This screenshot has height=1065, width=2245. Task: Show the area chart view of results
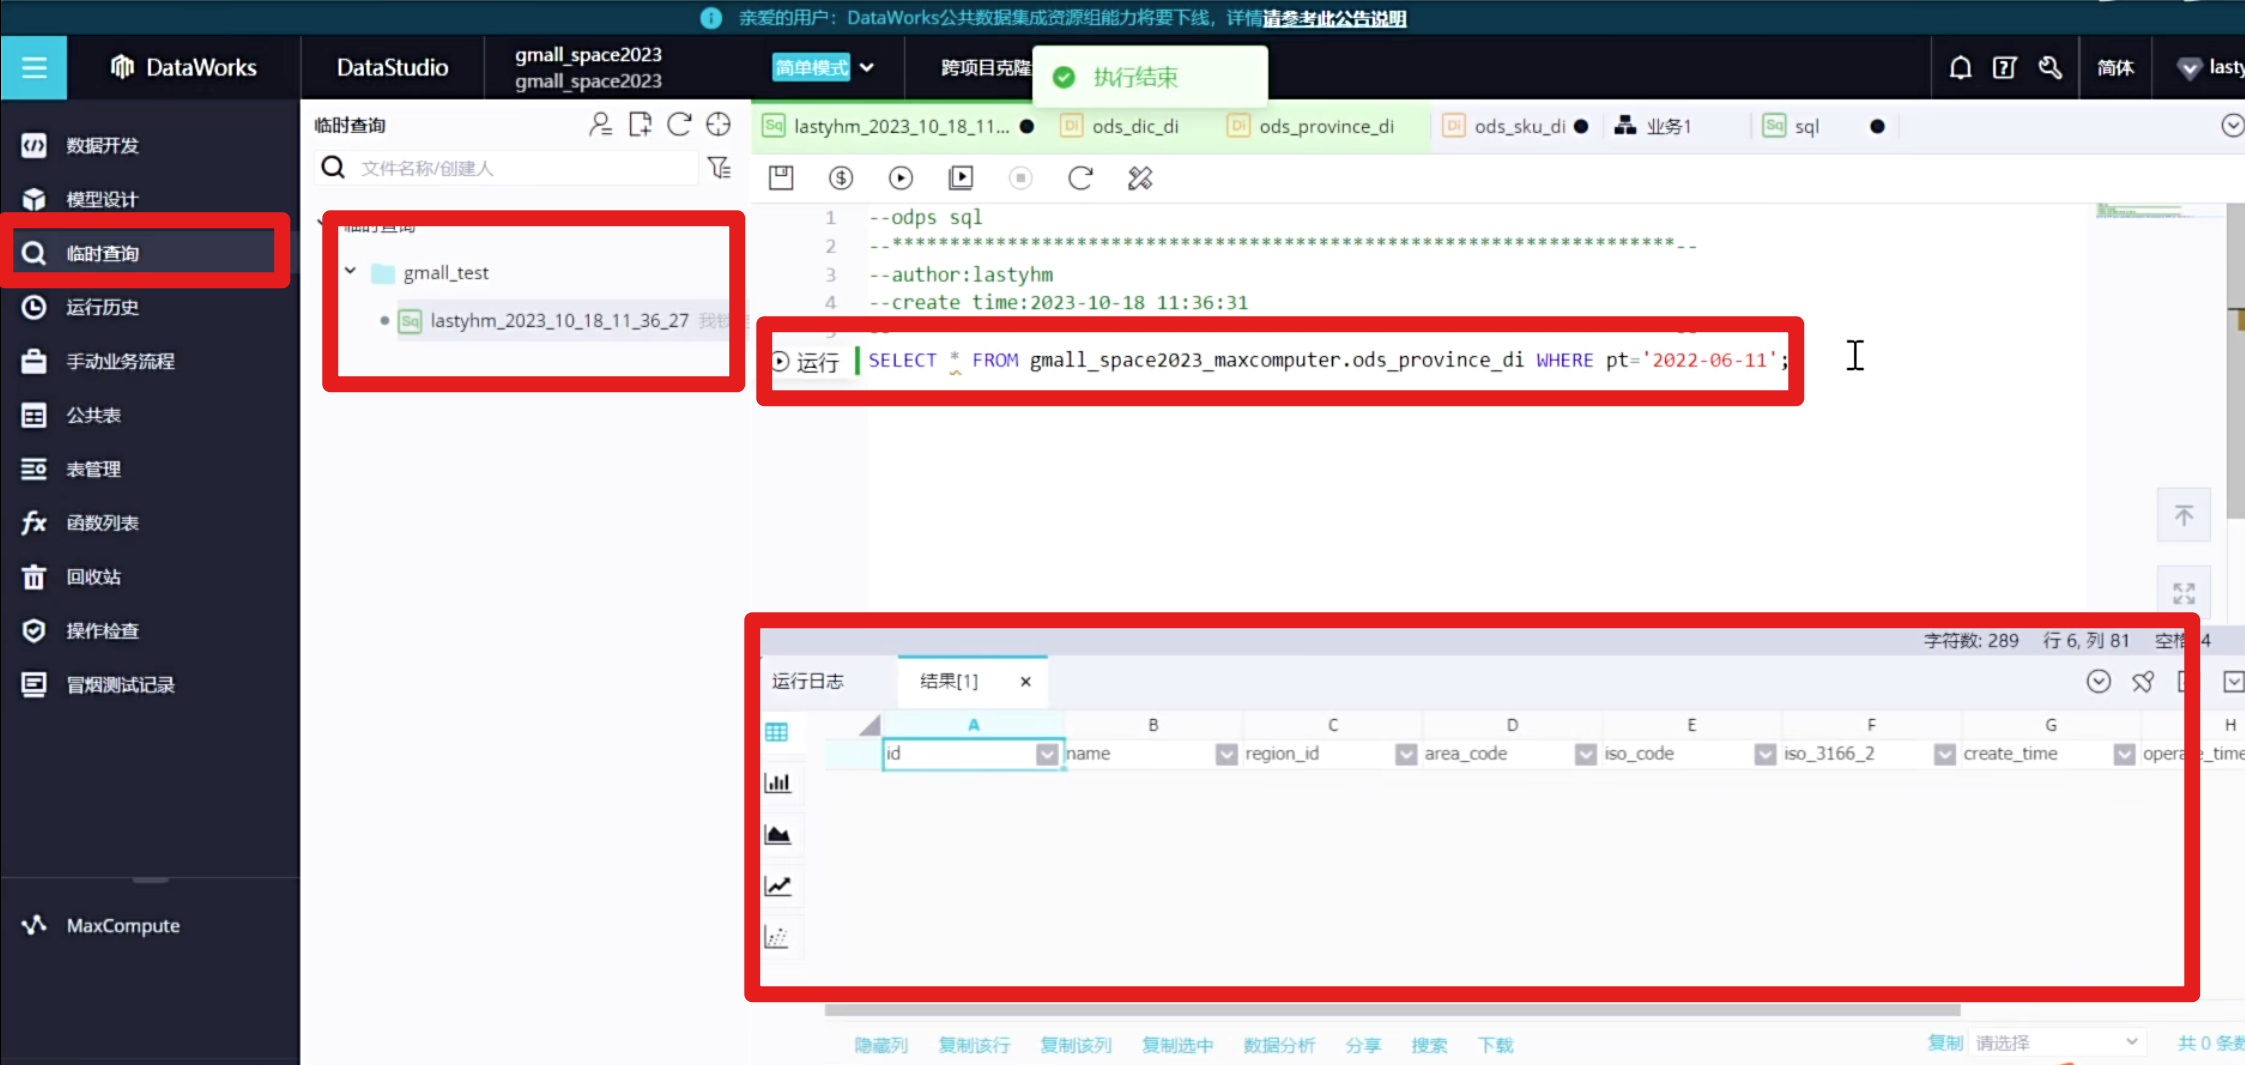[777, 834]
